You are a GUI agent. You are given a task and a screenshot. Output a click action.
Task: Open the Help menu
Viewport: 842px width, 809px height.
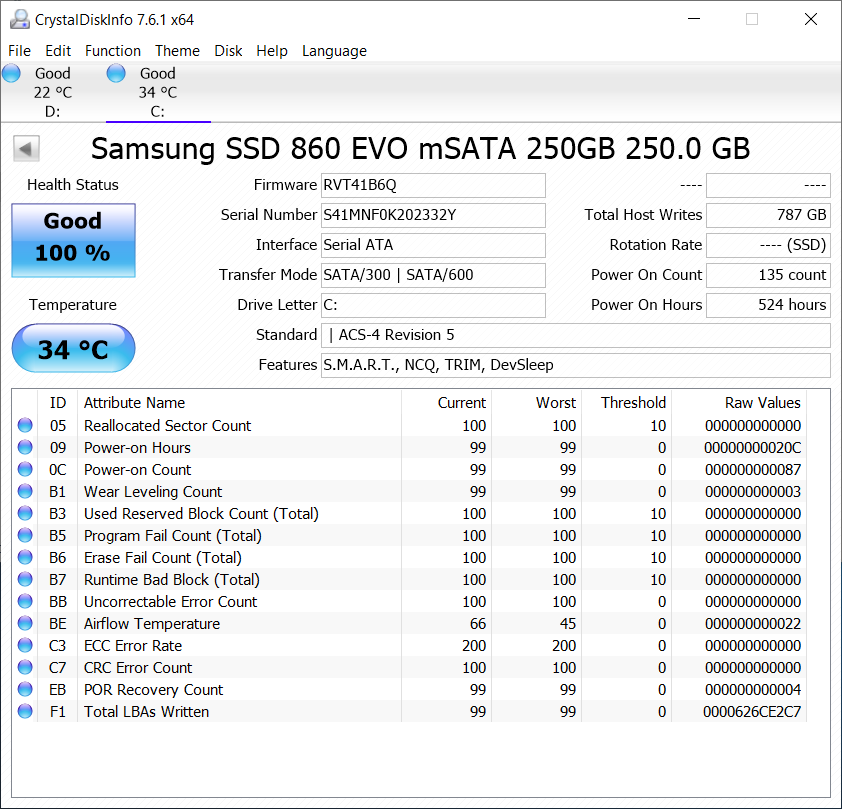coord(272,50)
